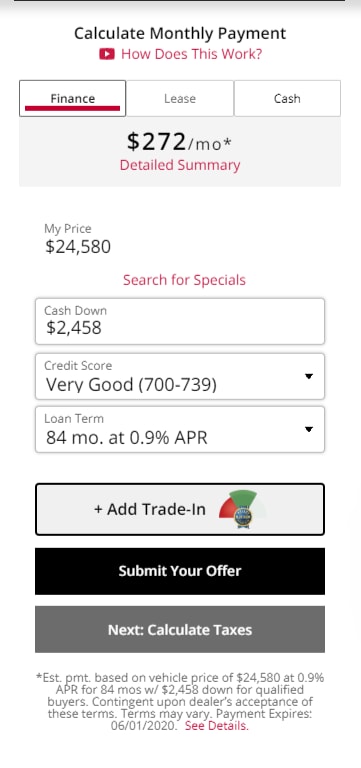Viewport: 361px width, 768px height.
Task: Click Next: Calculate Taxes
Action: (180, 629)
